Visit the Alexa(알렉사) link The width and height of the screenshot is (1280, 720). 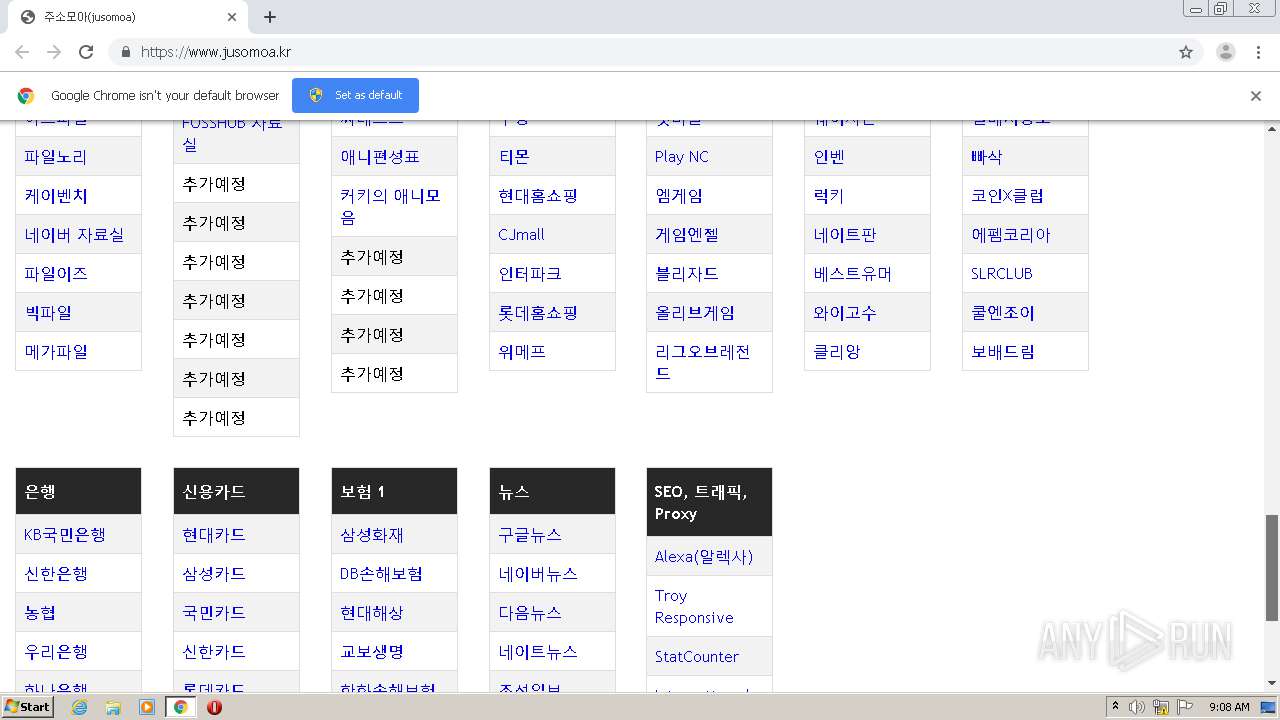[x=704, y=557]
